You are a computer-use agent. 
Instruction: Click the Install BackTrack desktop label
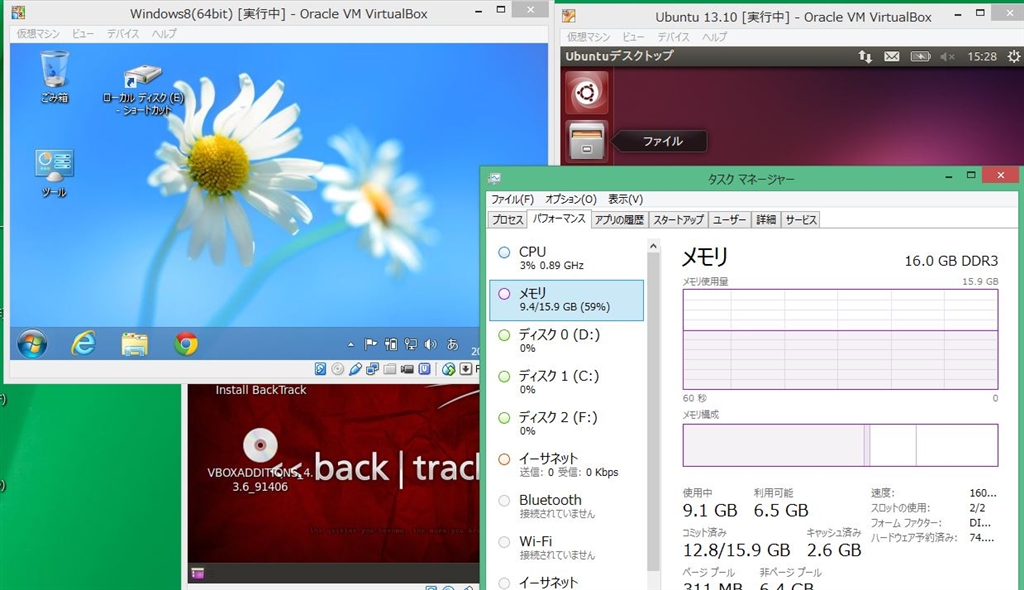(x=261, y=390)
